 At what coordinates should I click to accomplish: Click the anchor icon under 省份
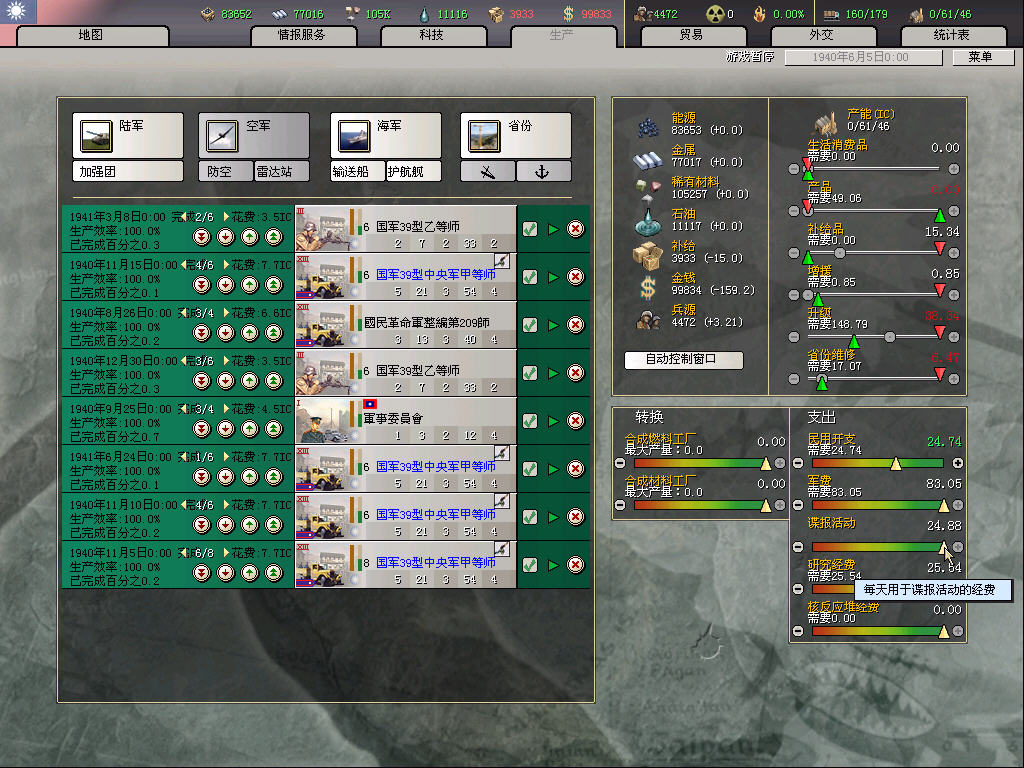(x=544, y=172)
